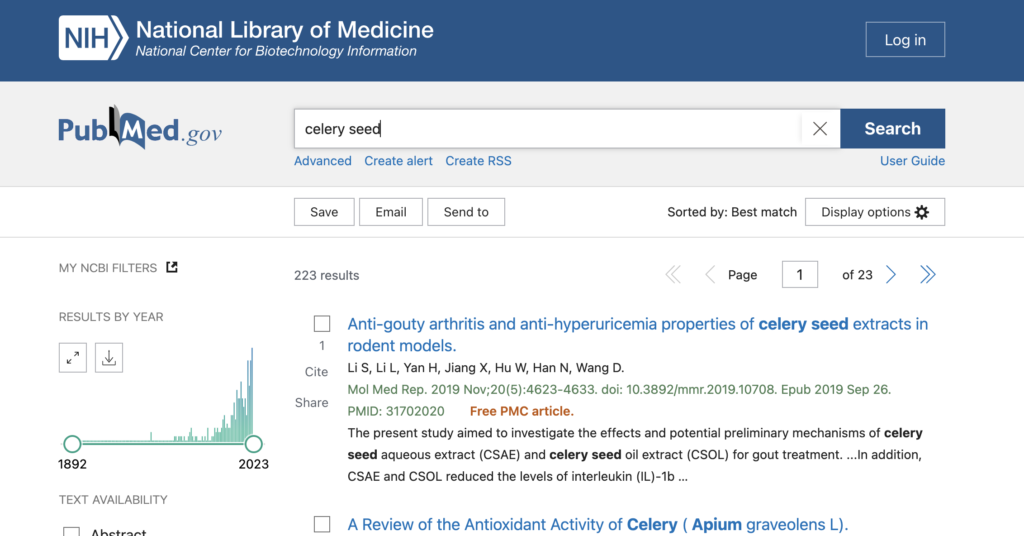Click the NIH logo

pyautogui.click(x=93, y=38)
